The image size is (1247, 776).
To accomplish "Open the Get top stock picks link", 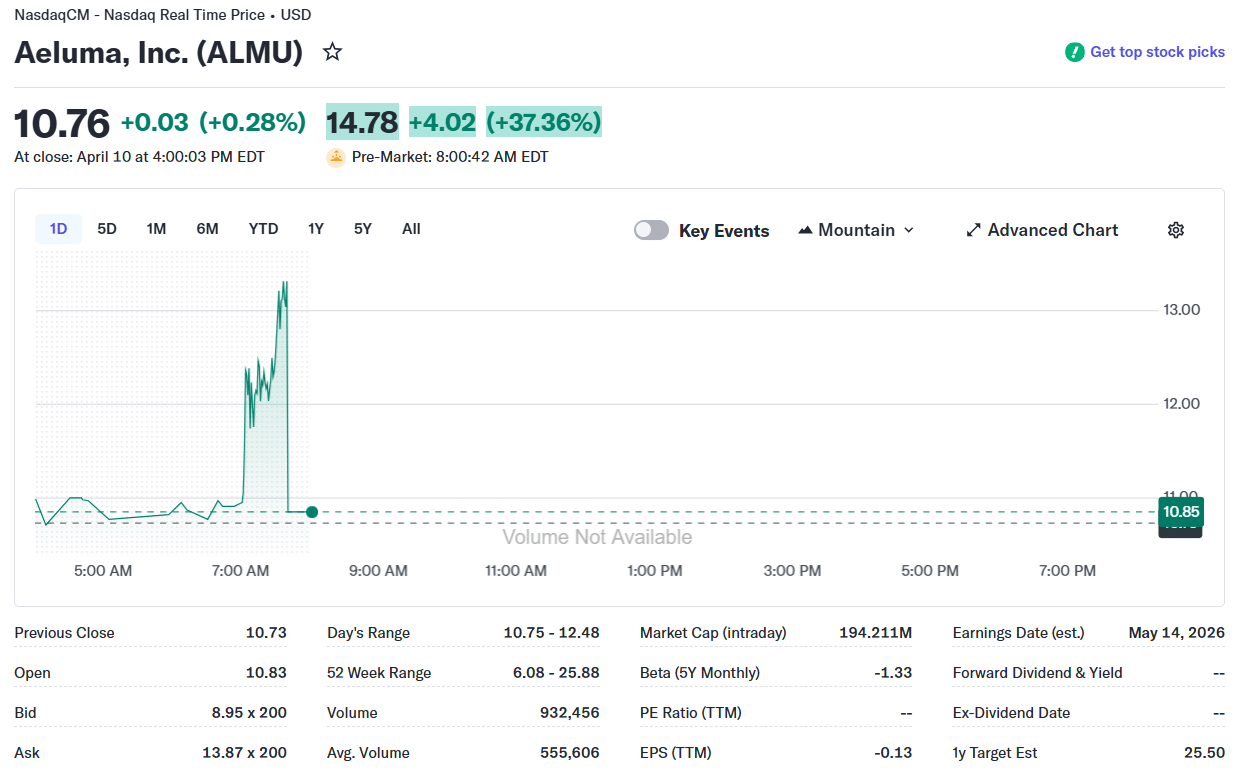I will tap(1157, 52).
